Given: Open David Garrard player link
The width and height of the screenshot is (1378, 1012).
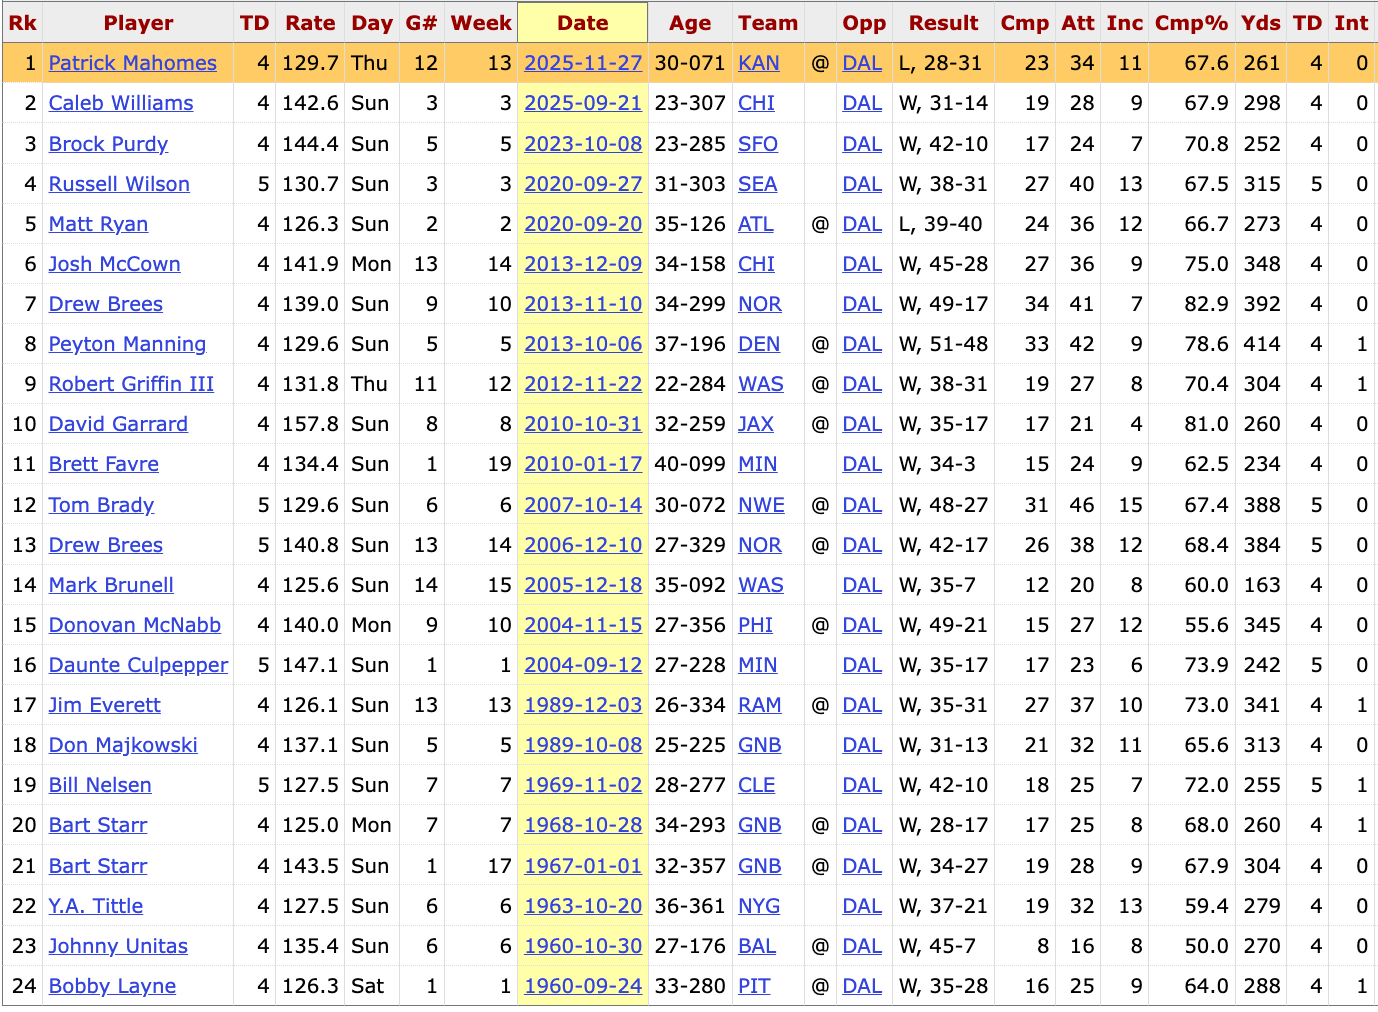Looking at the screenshot, I should click(x=118, y=424).
